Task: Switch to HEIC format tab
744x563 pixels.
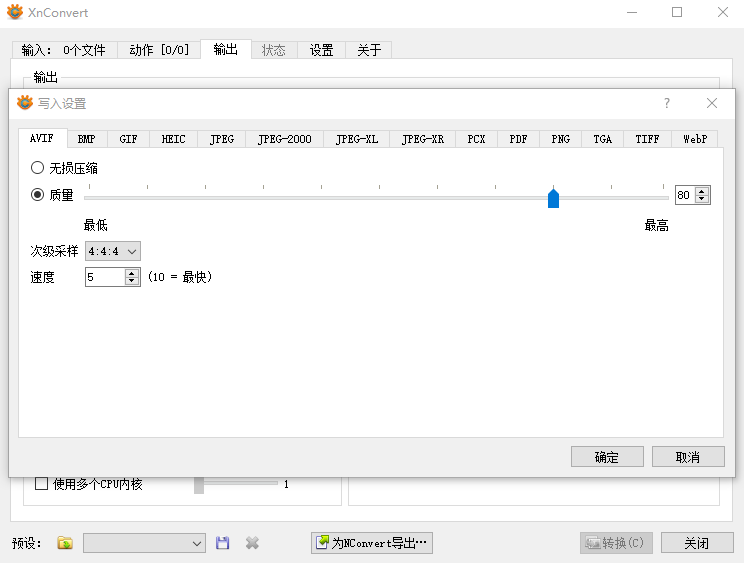Action: click(173, 139)
